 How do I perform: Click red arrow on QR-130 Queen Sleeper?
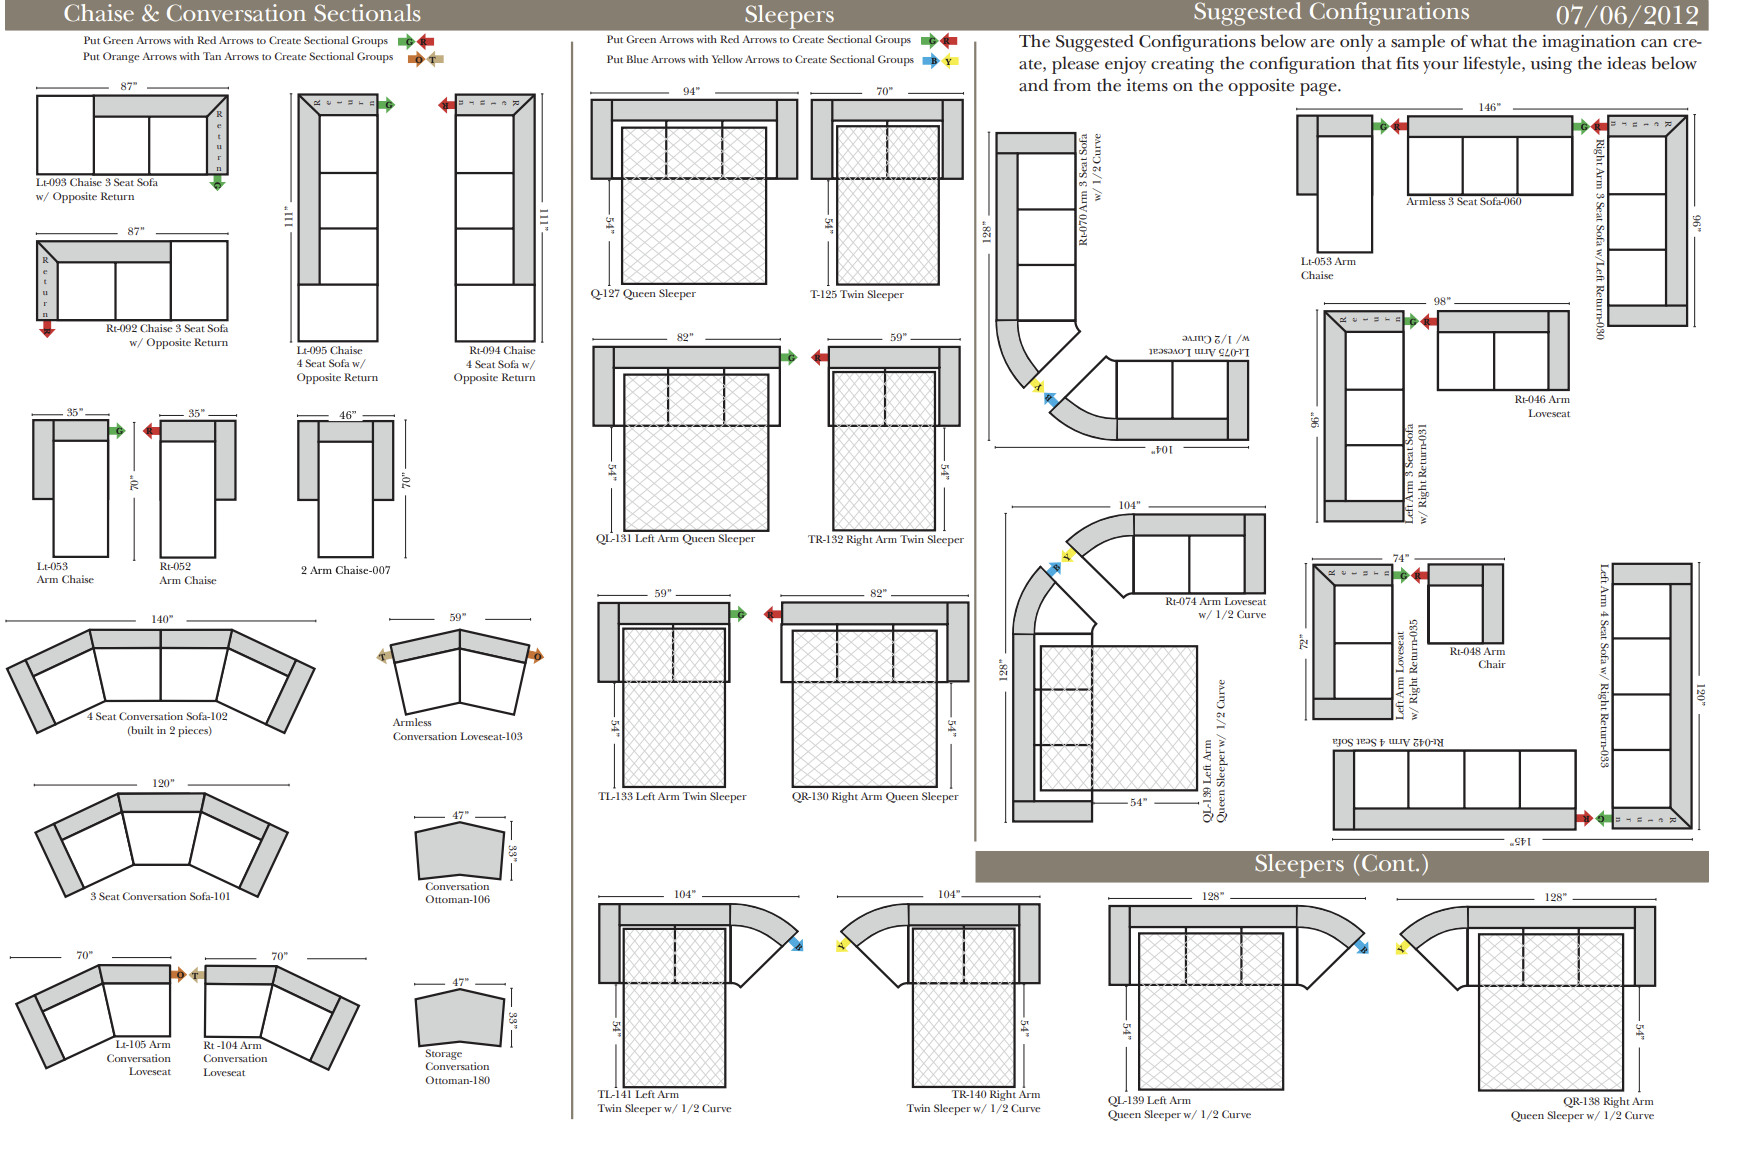[773, 614]
